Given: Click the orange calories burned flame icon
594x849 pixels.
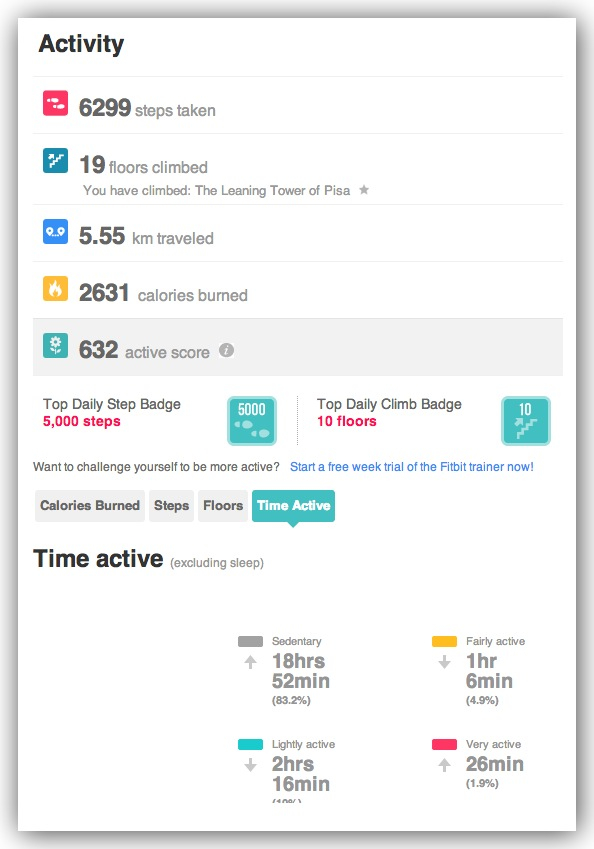Looking at the screenshot, I should click(55, 288).
